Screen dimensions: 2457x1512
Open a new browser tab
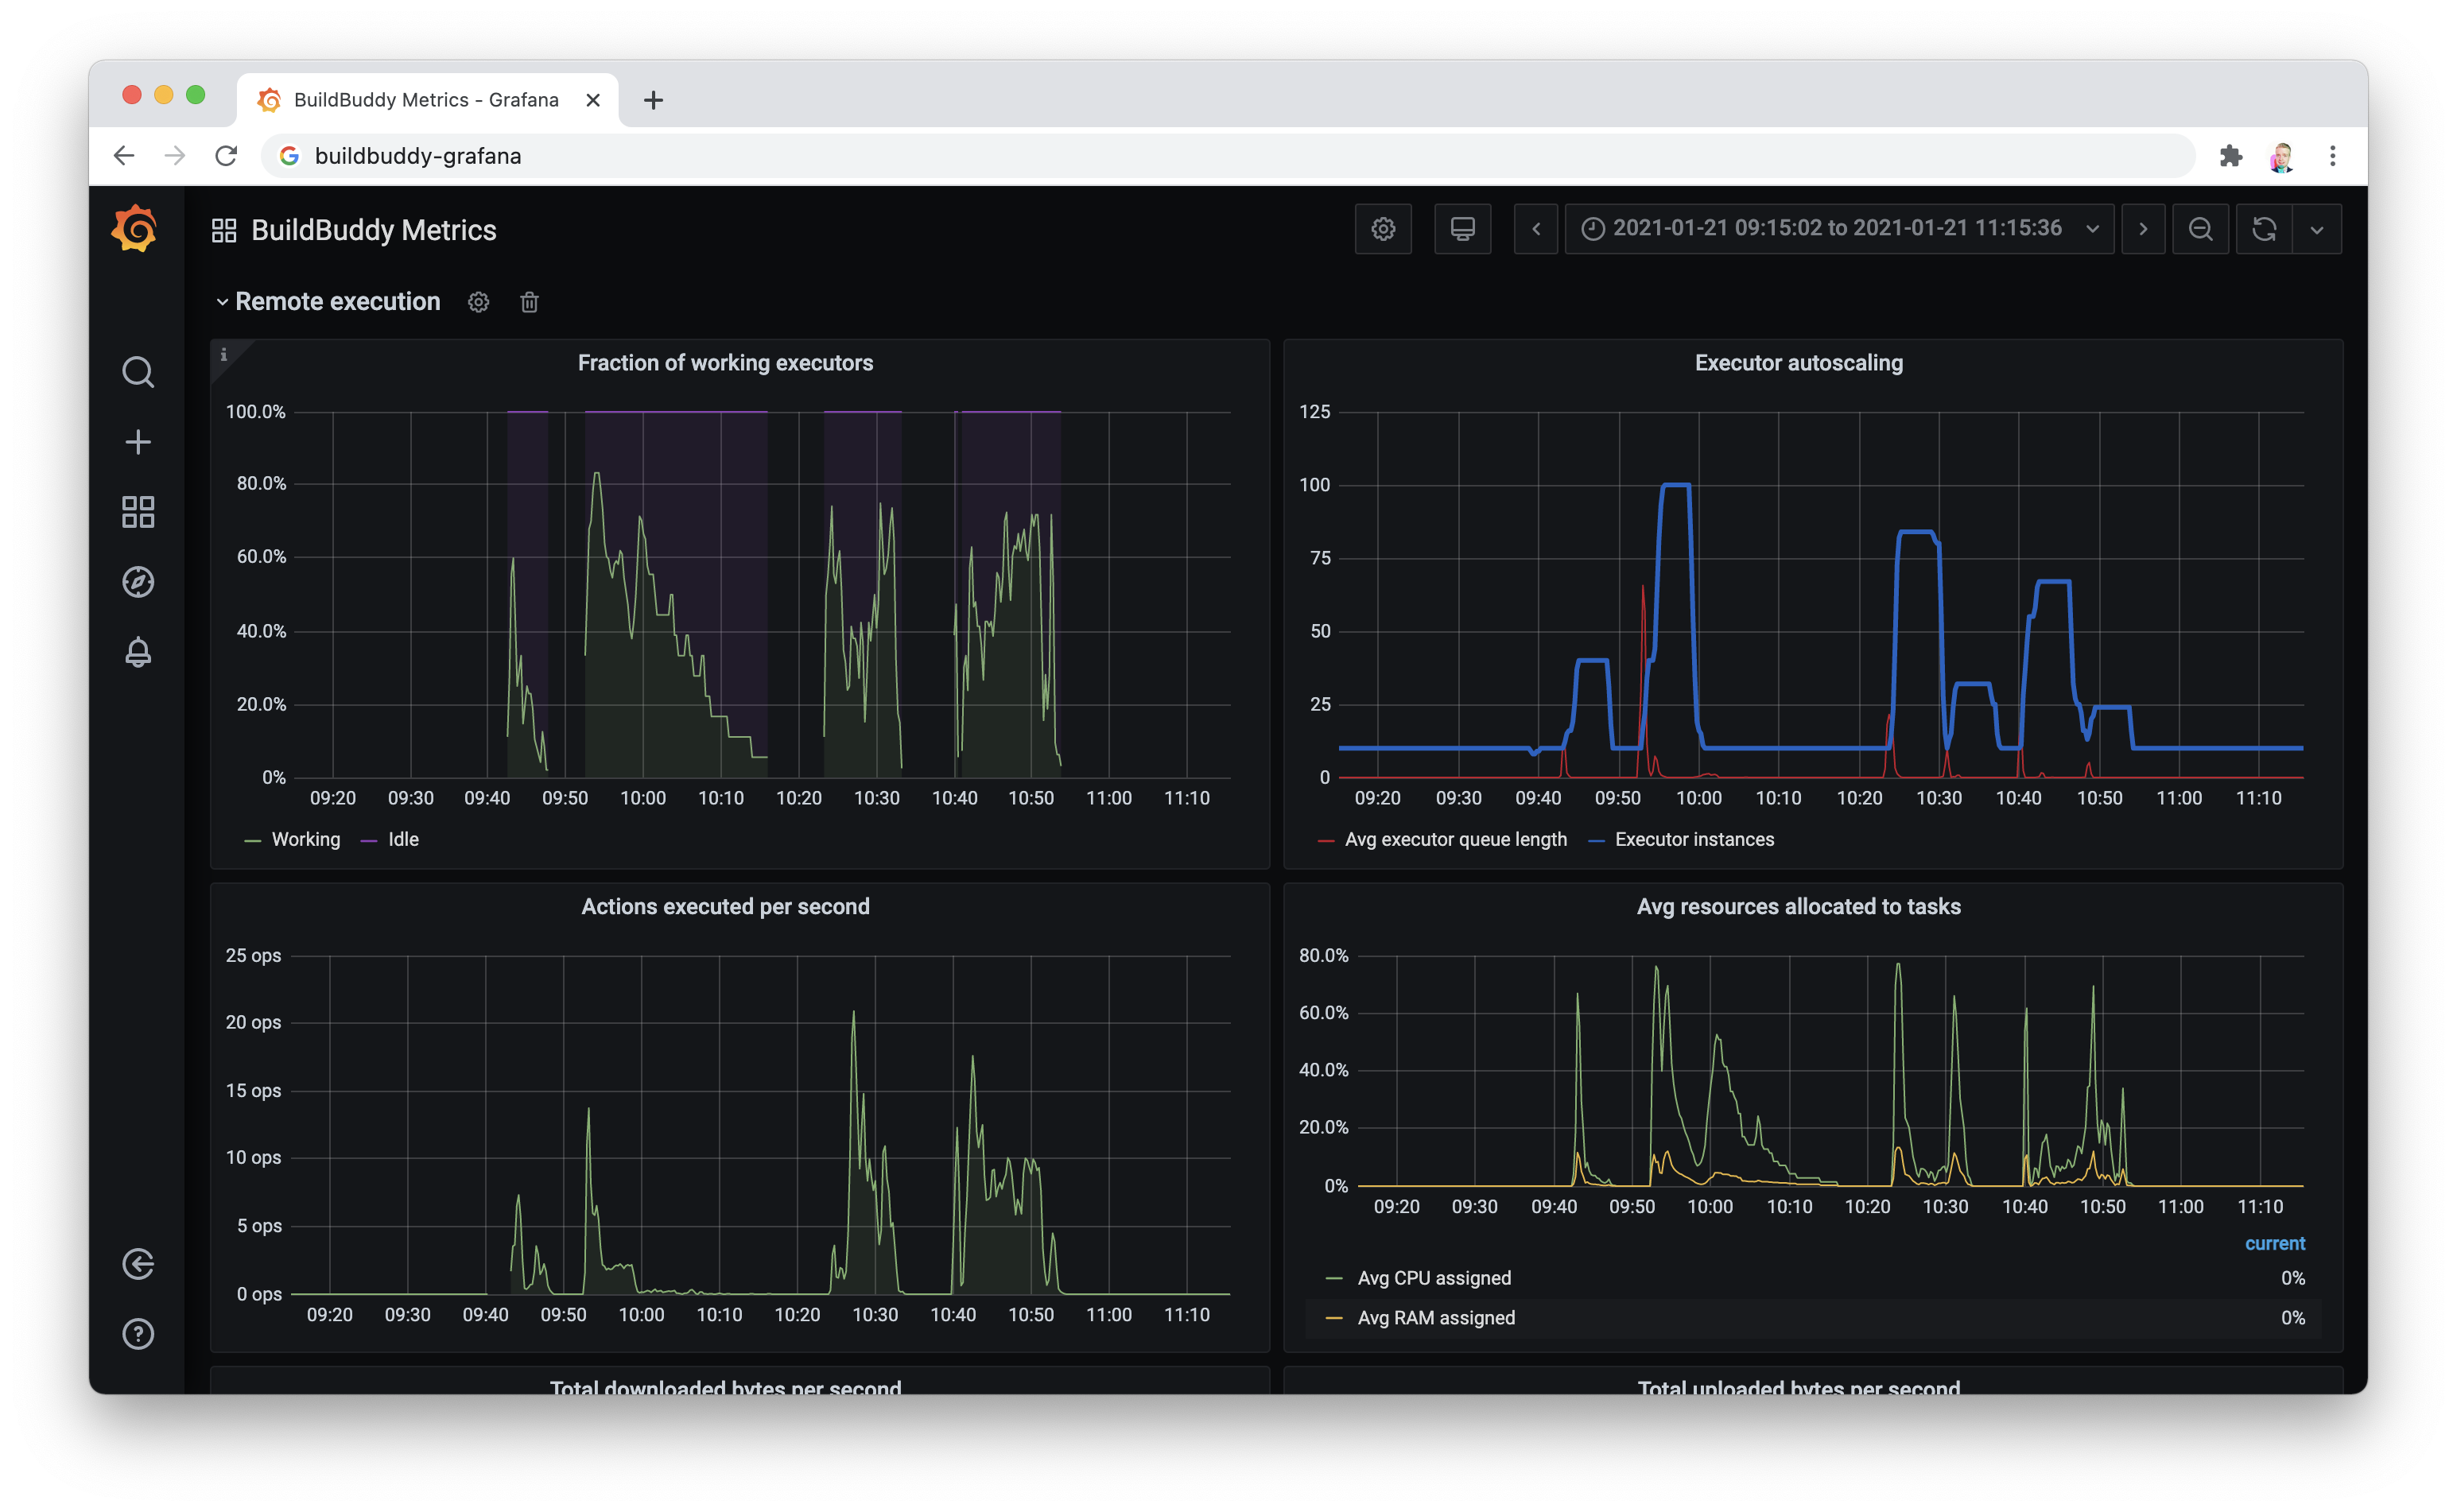(x=653, y=100)
